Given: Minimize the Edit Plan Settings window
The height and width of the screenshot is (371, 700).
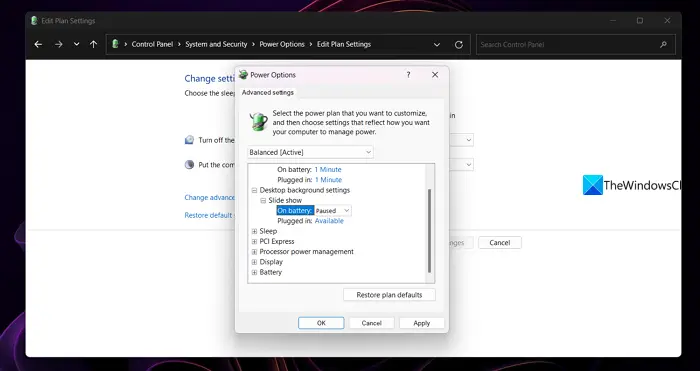Looking at the screenshot, I should pos(613,21).
